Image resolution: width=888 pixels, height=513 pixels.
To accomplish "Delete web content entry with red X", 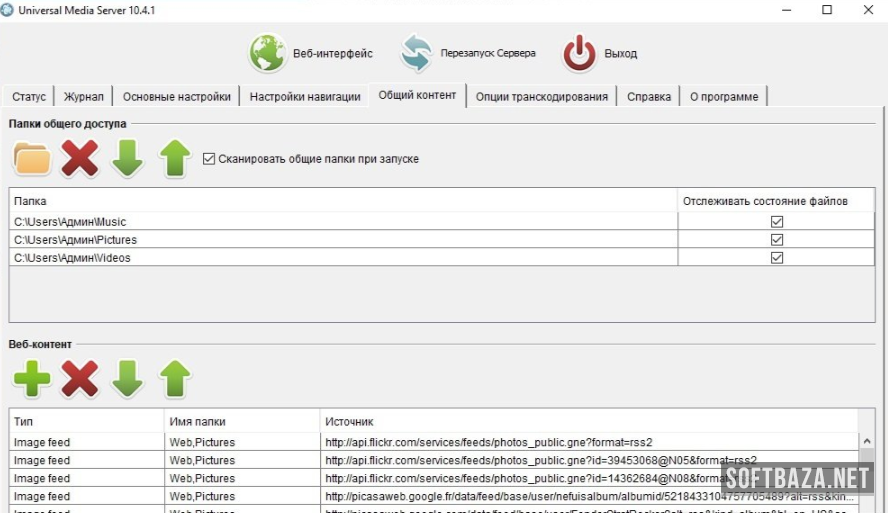I will pos(80,379).
